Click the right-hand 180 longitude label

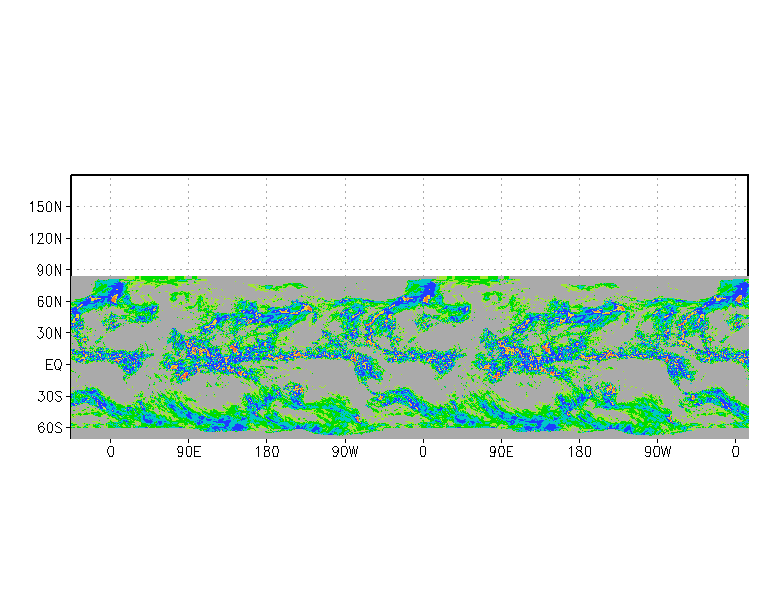[580, 452]
